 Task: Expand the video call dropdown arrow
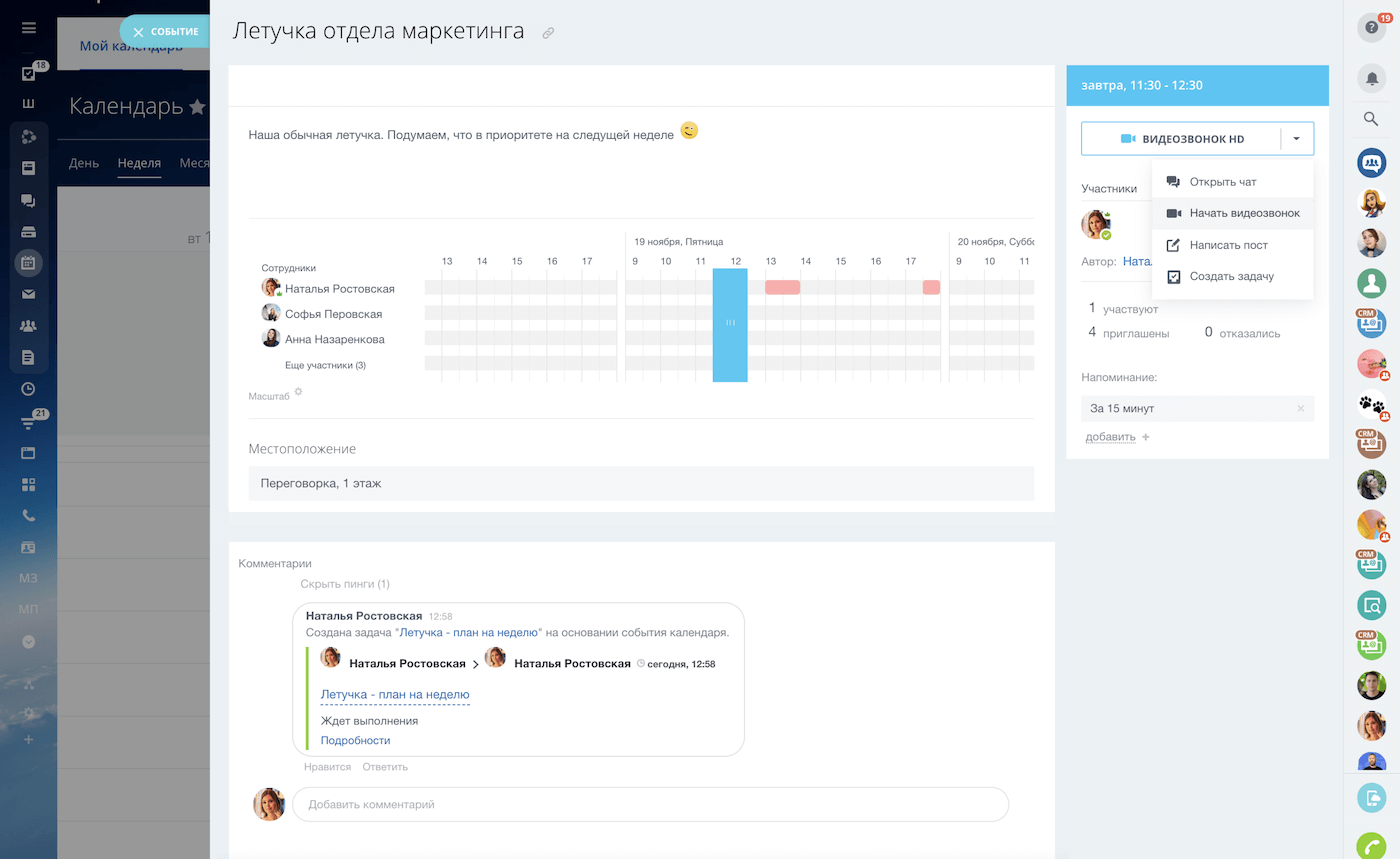(x=1296, y=139)
